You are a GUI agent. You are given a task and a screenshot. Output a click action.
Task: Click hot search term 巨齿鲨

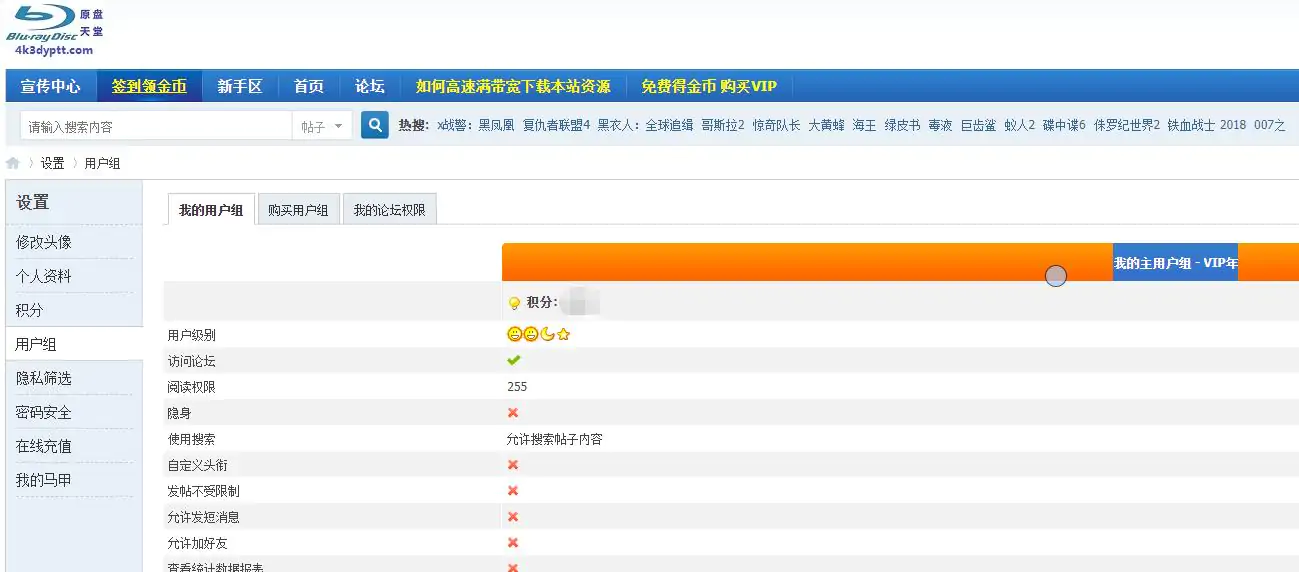pyautogui.click(x=978, y=125)
